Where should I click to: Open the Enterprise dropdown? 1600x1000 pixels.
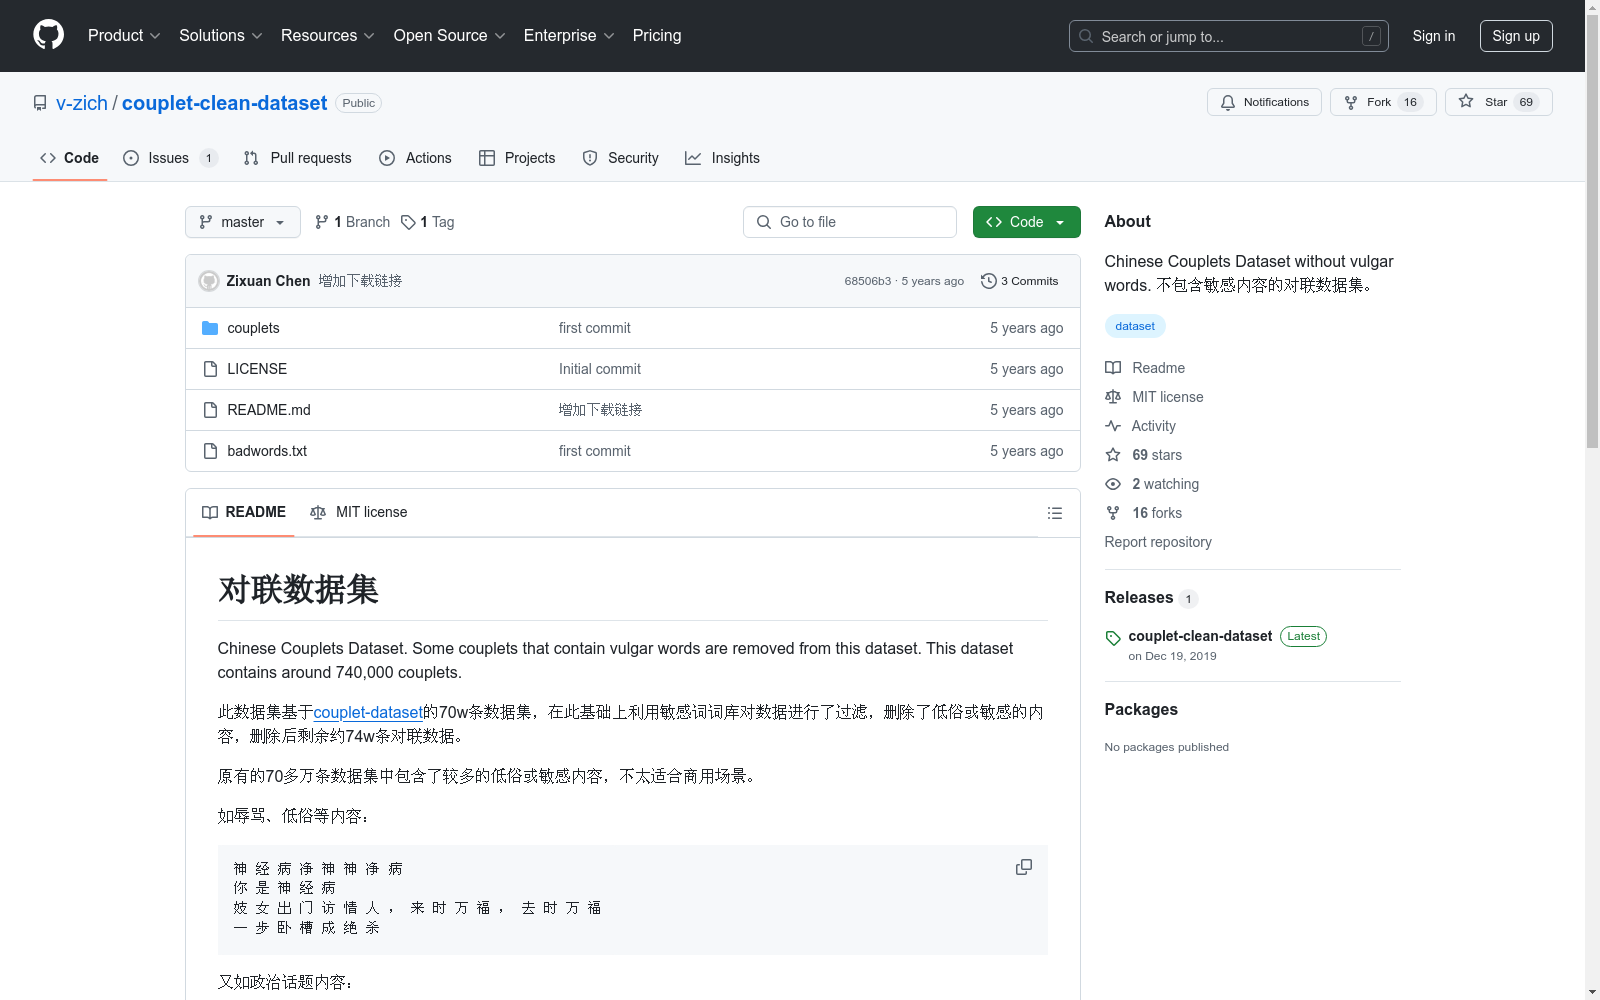point(569,36)
